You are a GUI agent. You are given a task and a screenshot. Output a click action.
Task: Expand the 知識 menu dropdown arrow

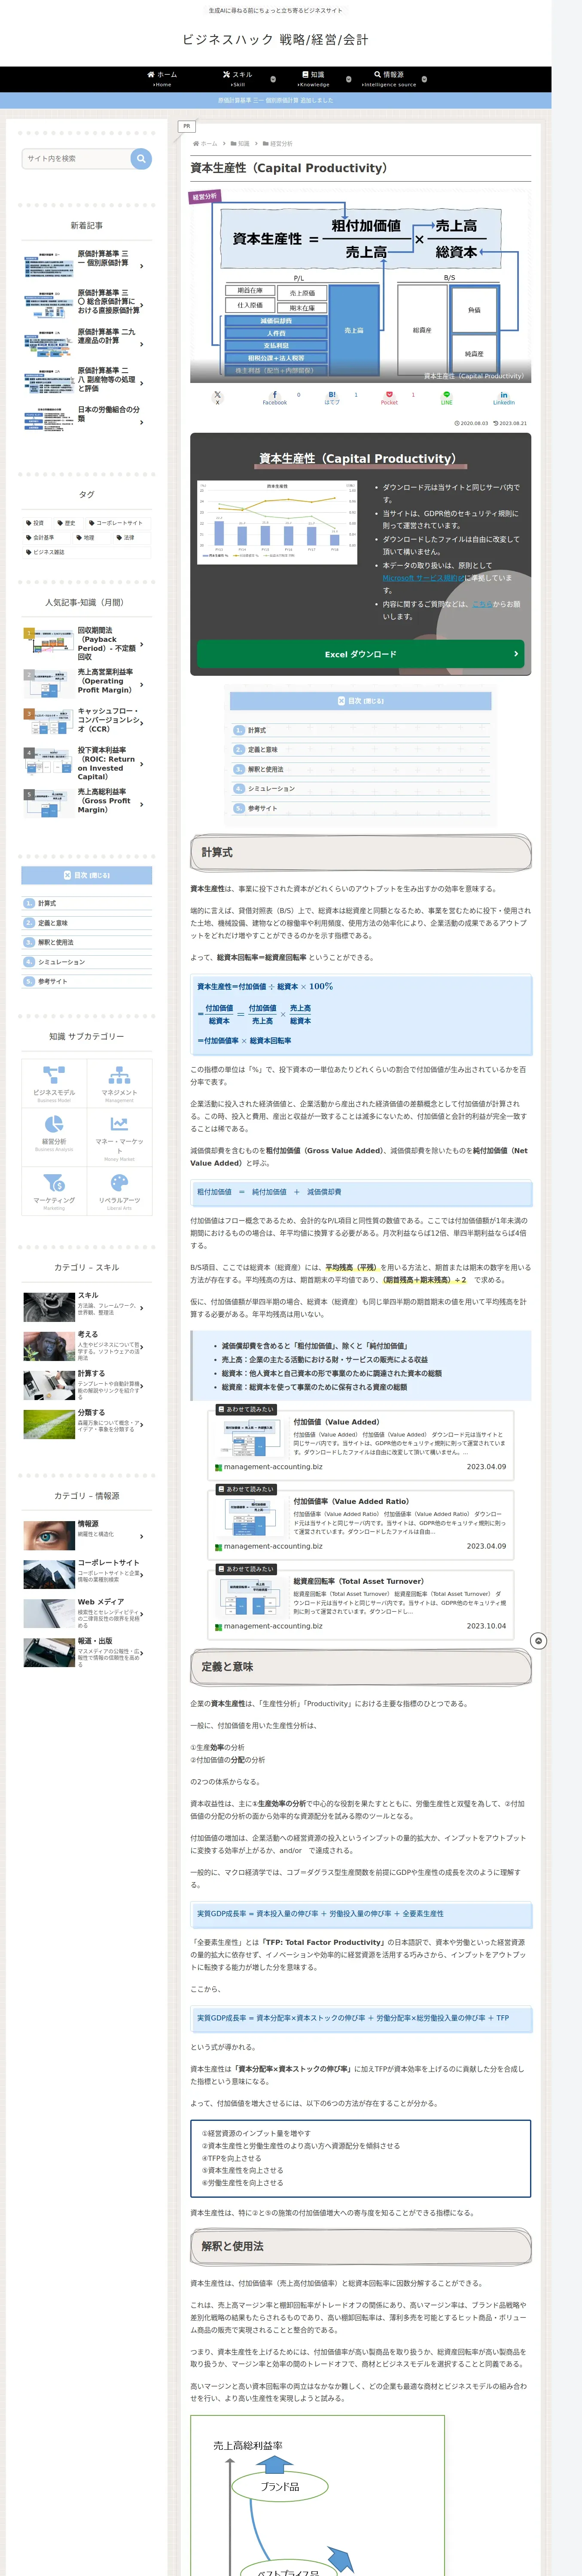point(348,79)
